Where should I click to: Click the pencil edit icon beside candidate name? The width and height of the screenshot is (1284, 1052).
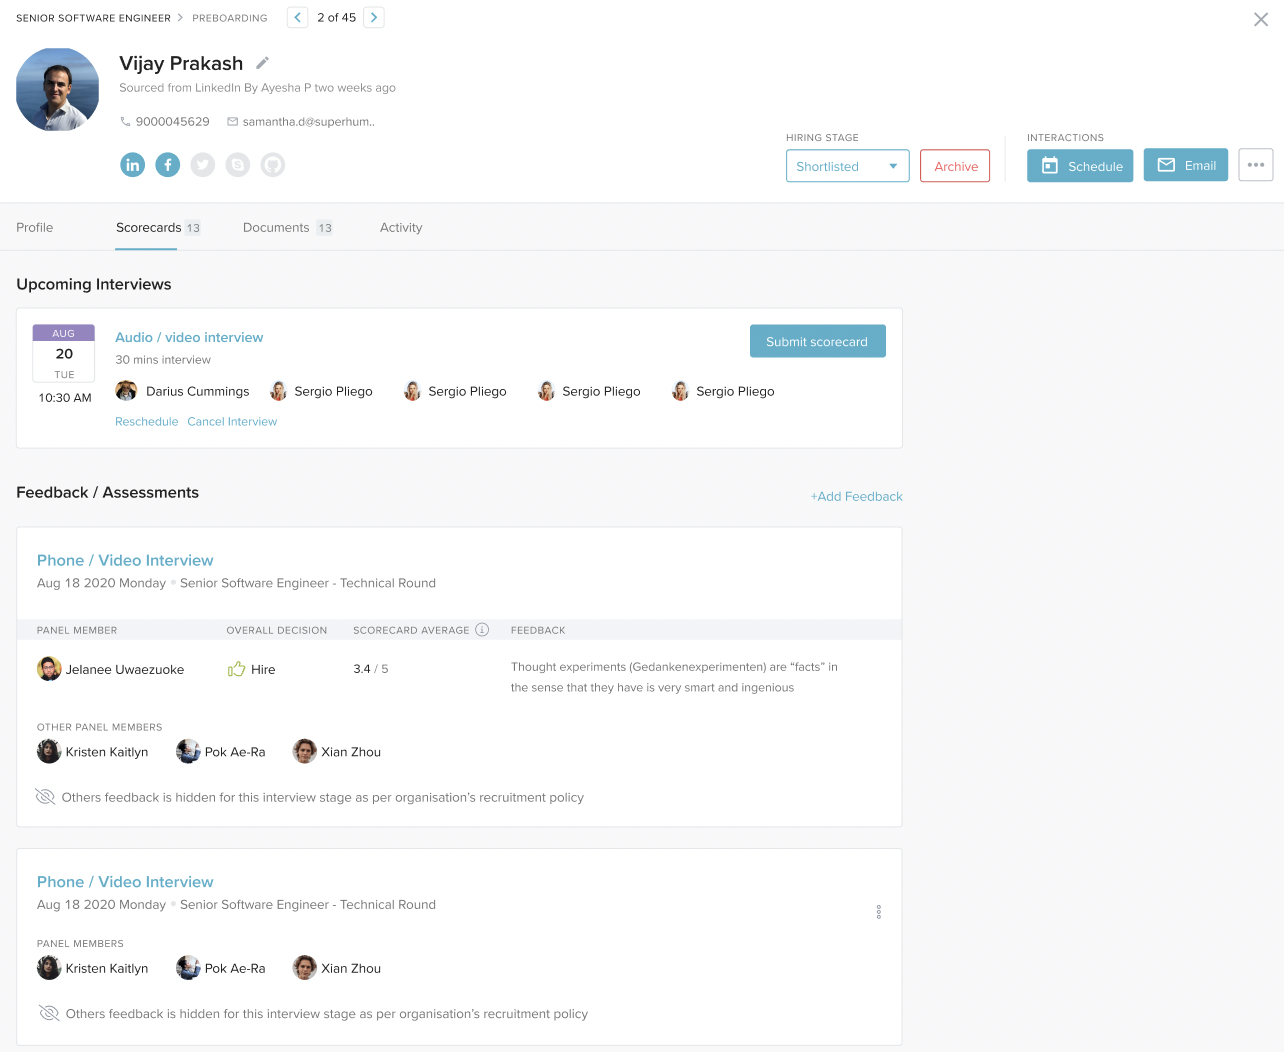pos(262,63)
